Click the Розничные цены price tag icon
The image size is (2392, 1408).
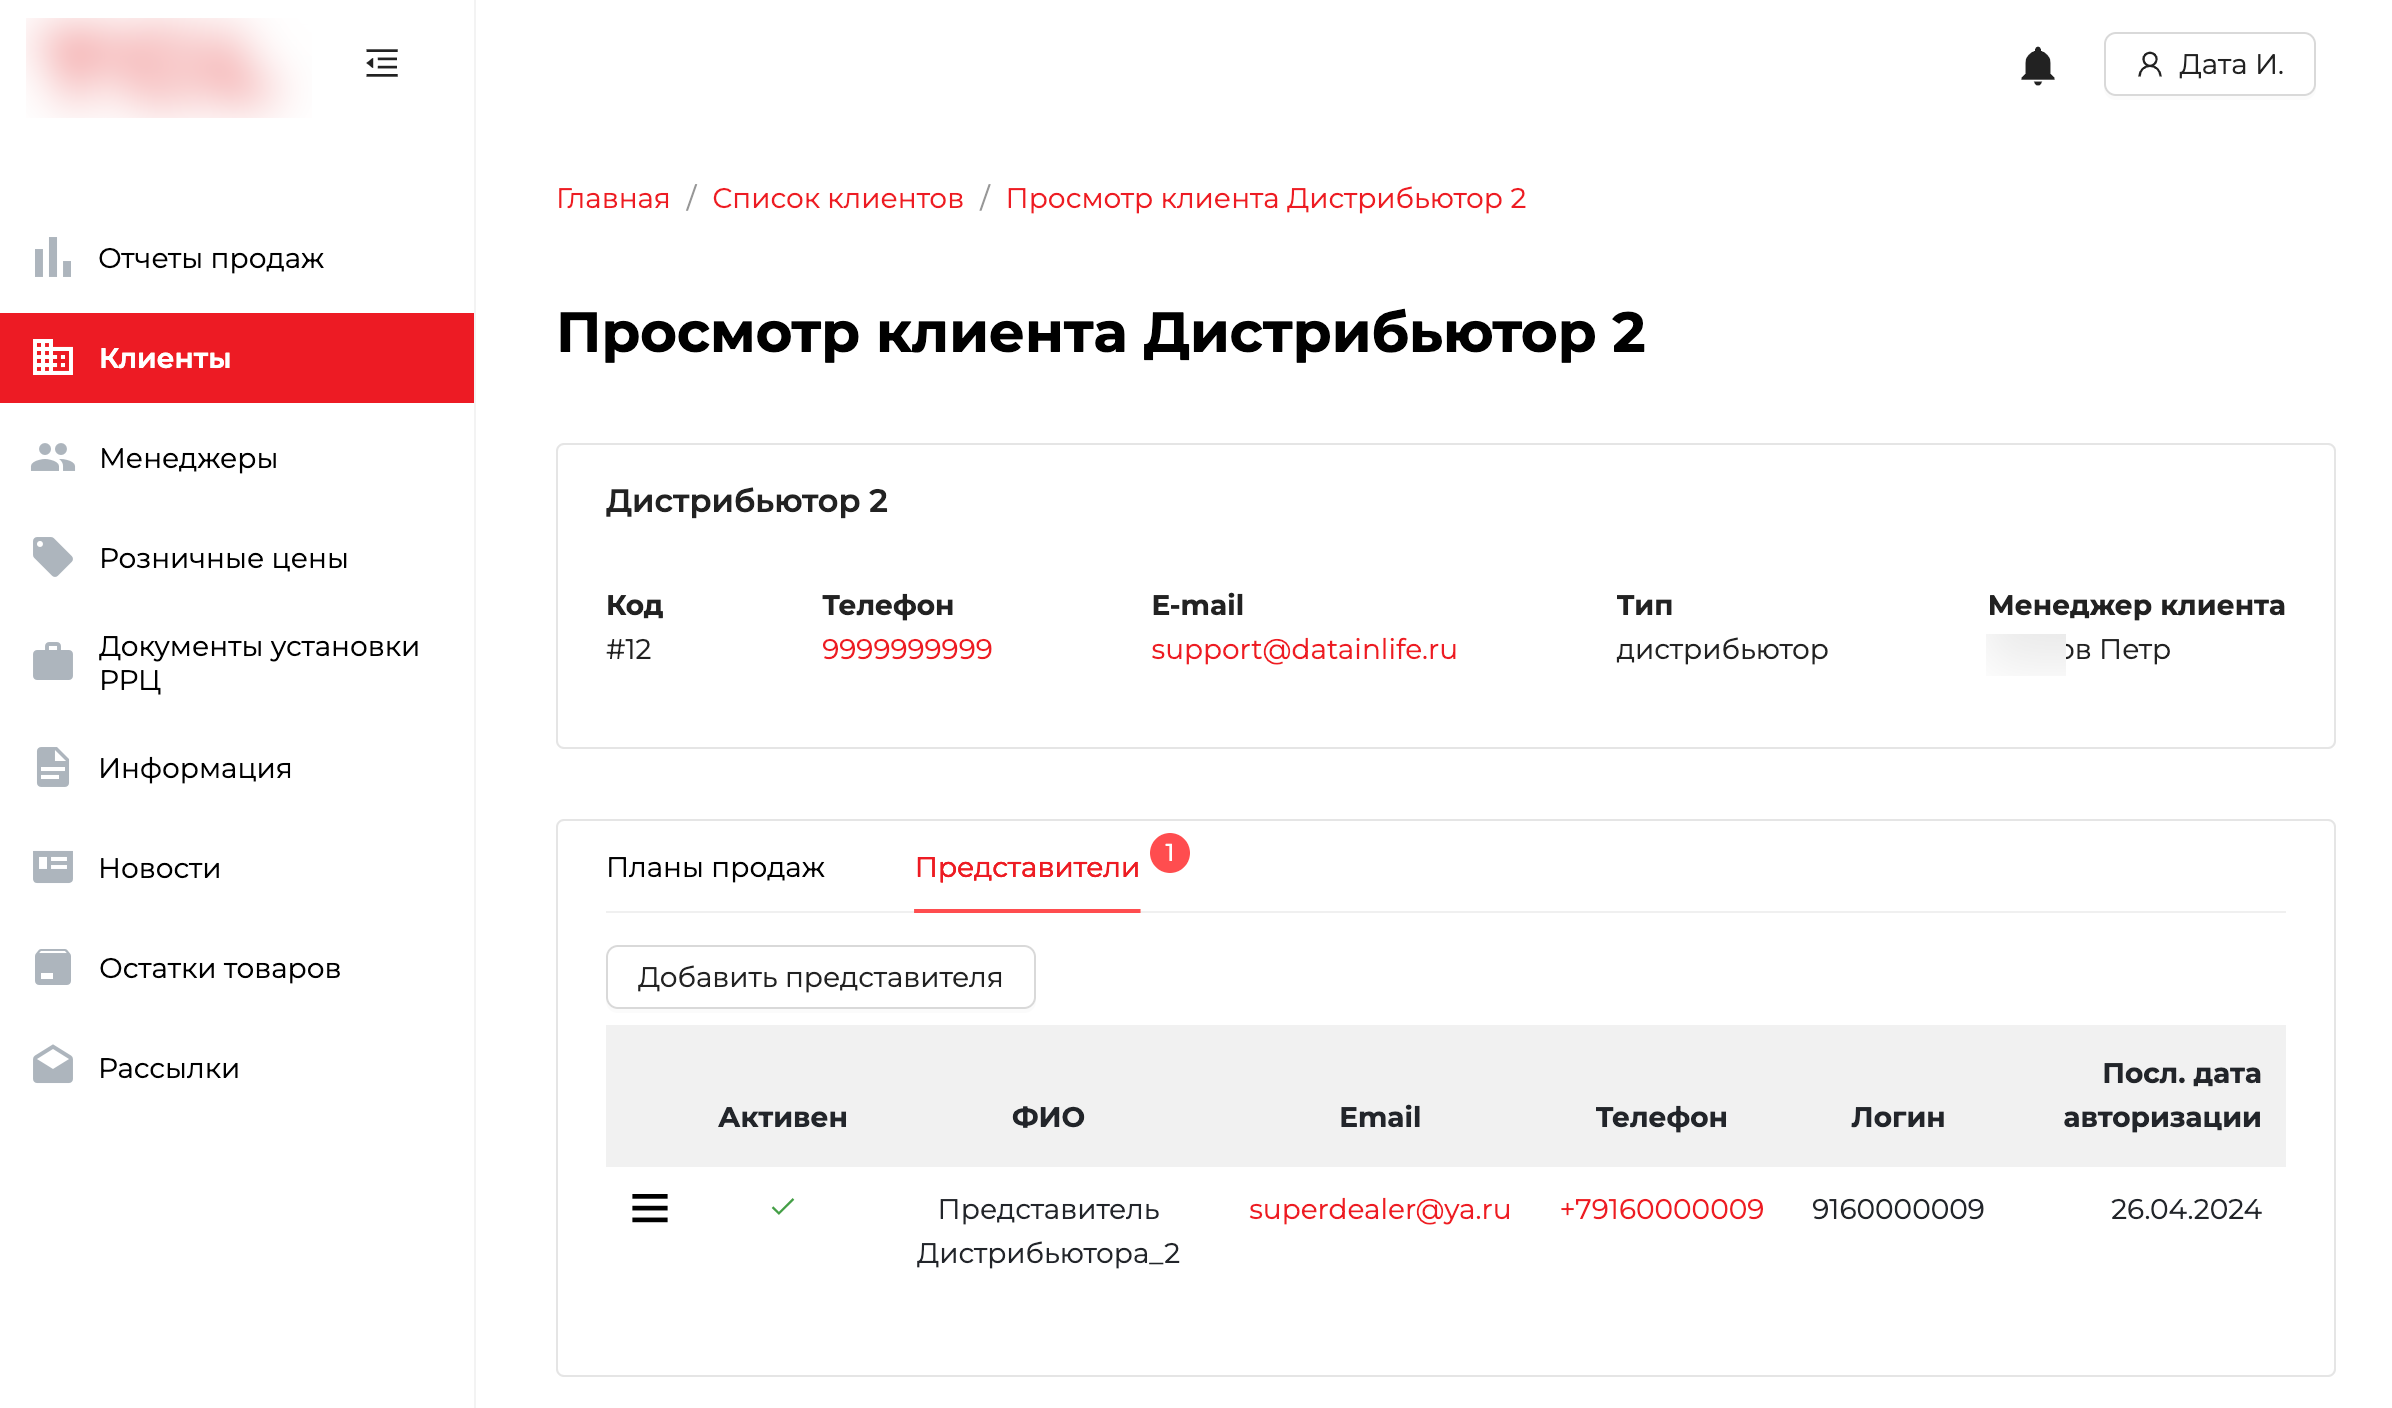tap(52, 558)
